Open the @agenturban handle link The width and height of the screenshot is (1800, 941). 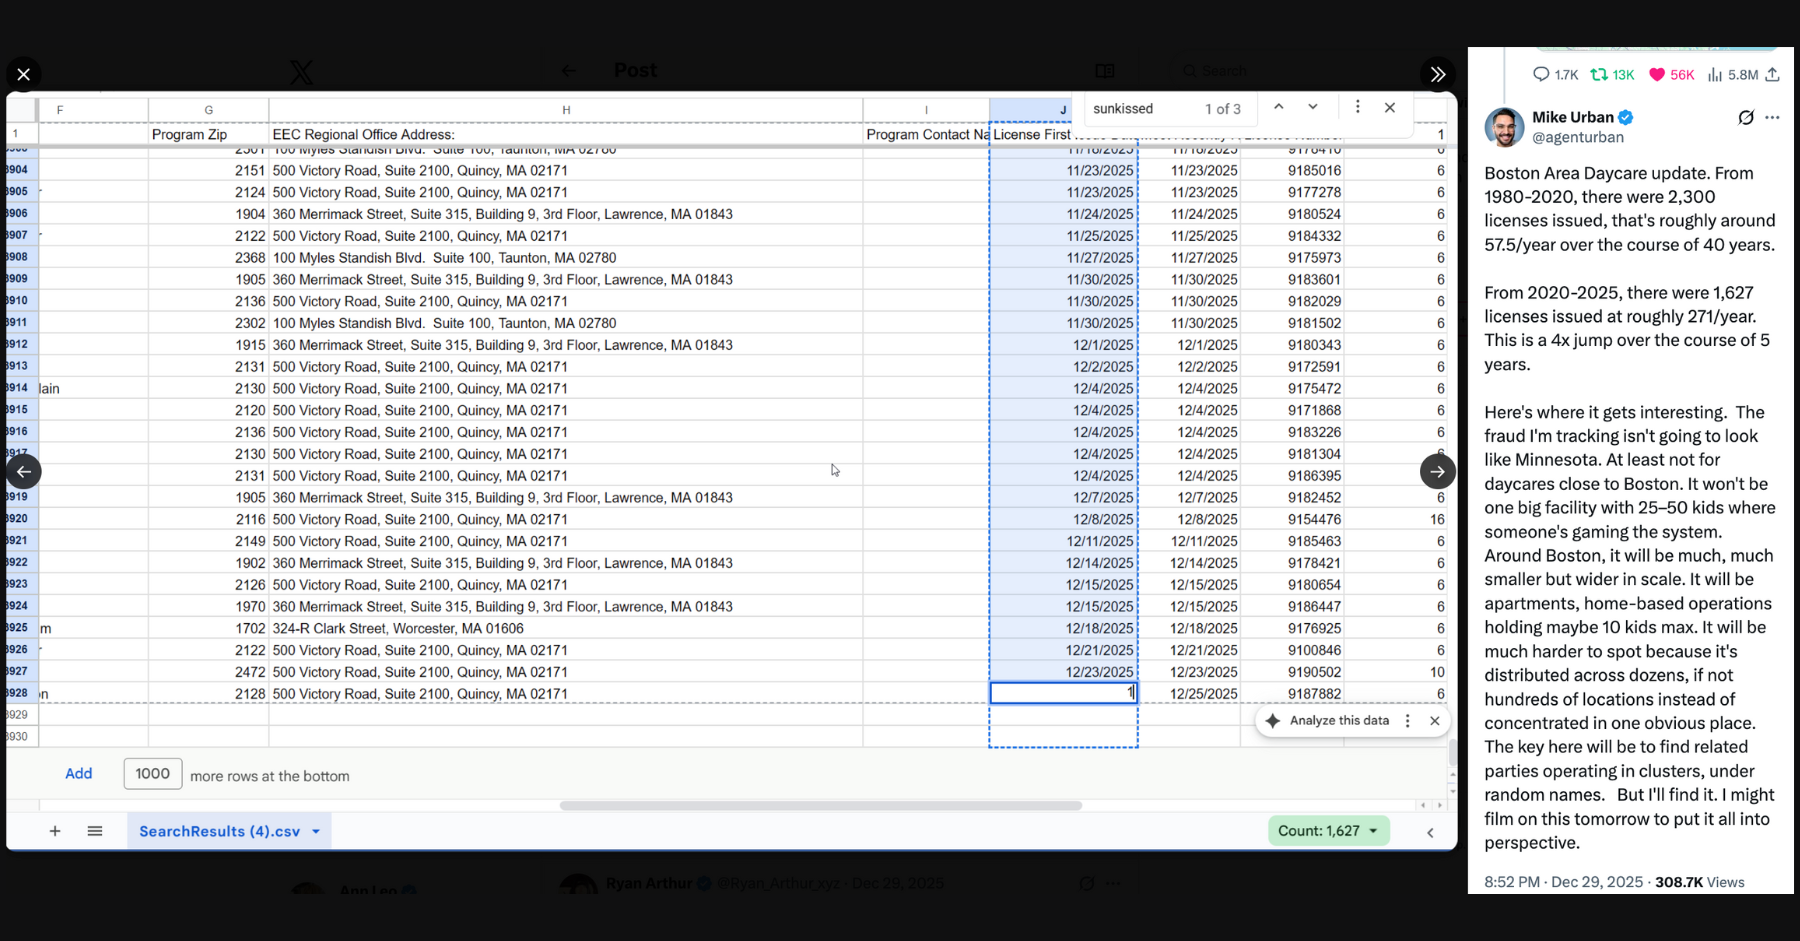tap(1578, 138)
